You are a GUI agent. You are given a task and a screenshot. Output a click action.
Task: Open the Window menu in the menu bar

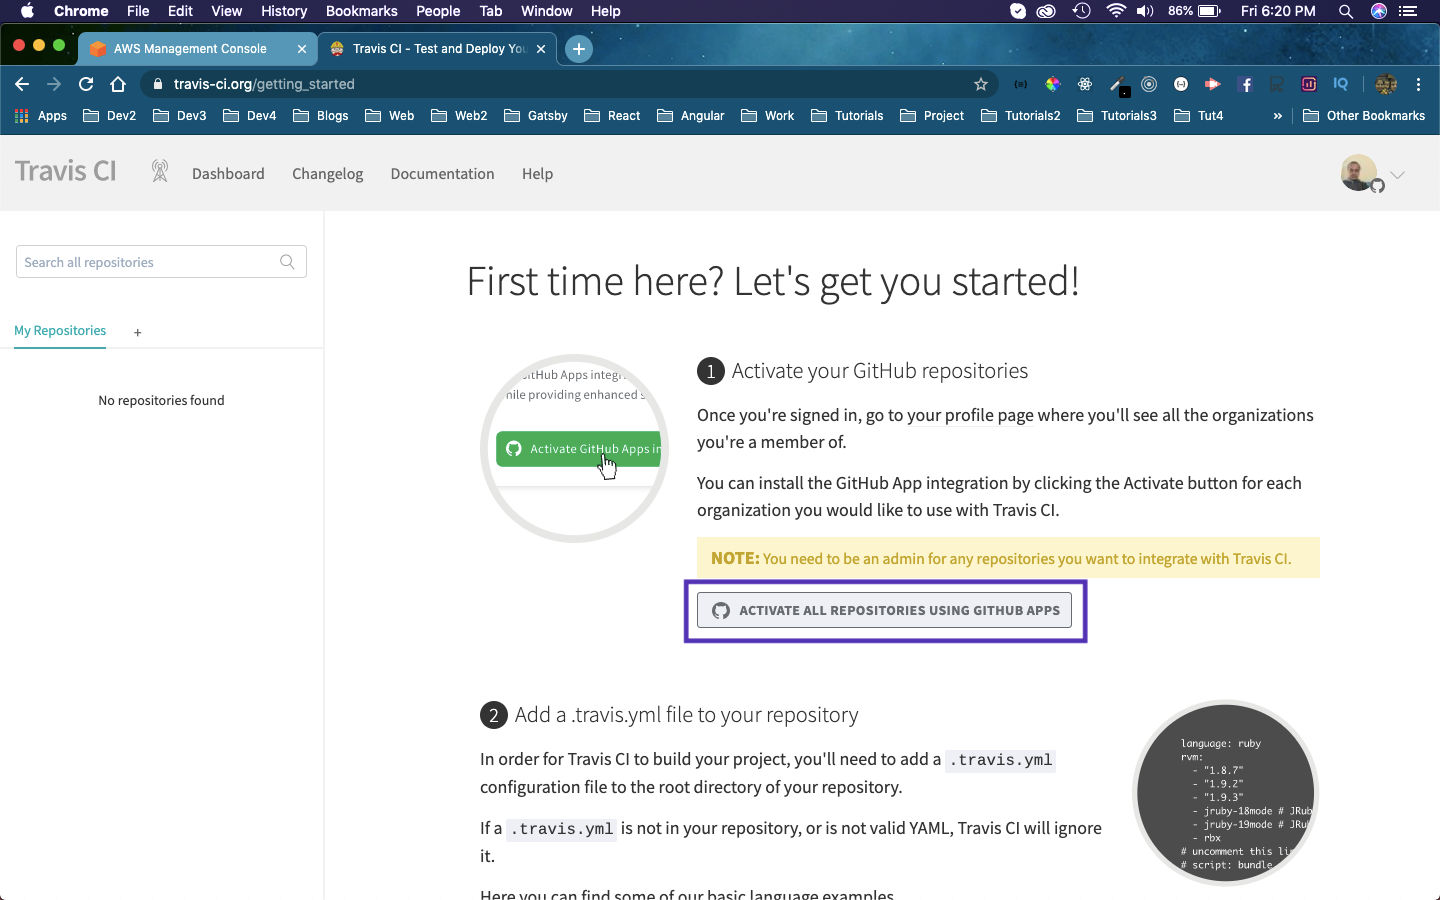pos(547,11)
